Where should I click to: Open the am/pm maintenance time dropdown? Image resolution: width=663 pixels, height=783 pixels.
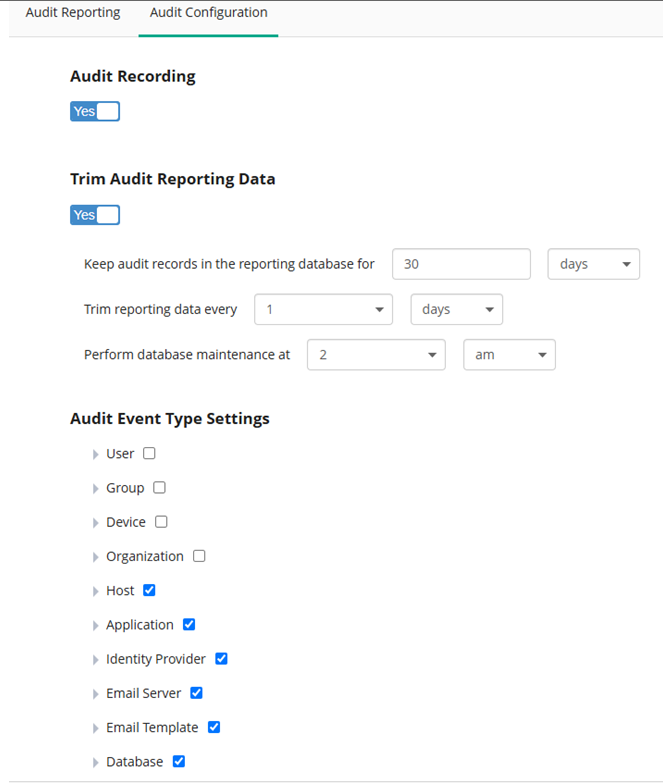[x=509, y=355]
